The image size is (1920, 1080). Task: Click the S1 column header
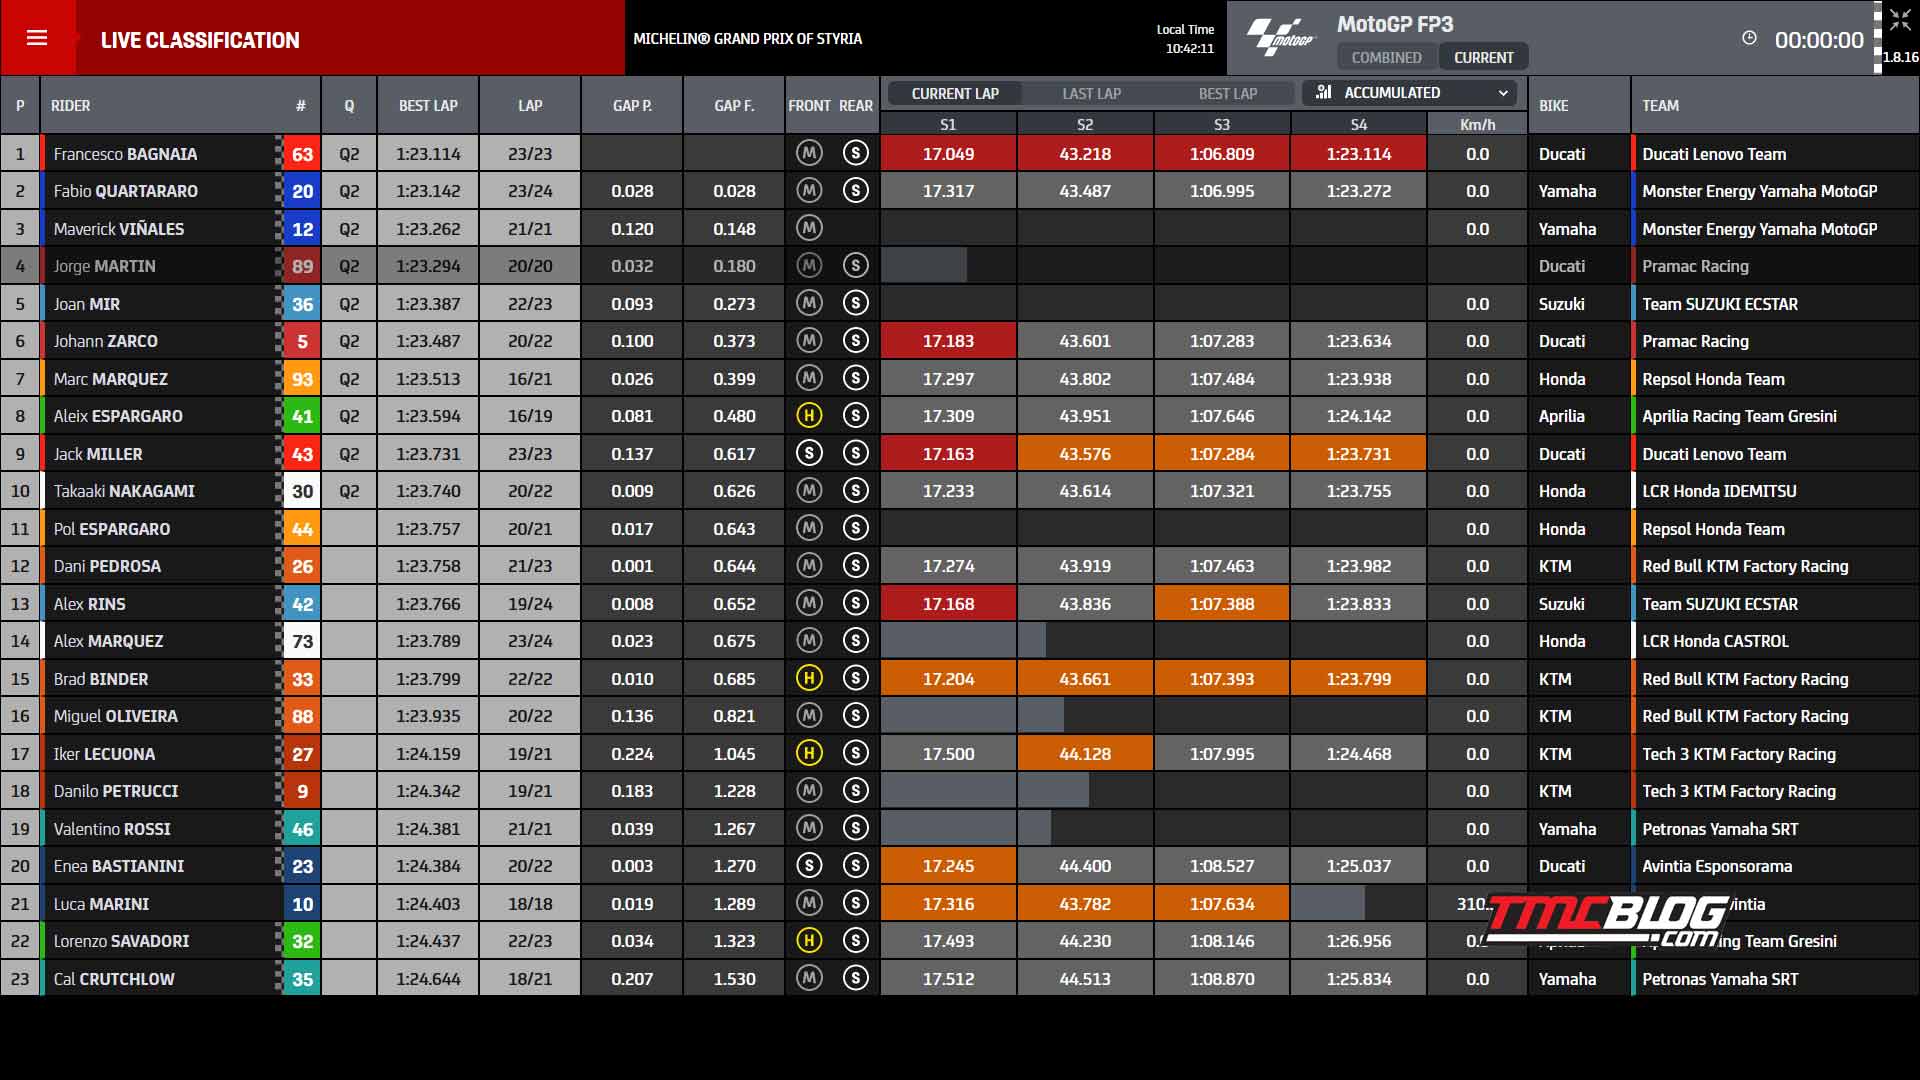point(948,124)
